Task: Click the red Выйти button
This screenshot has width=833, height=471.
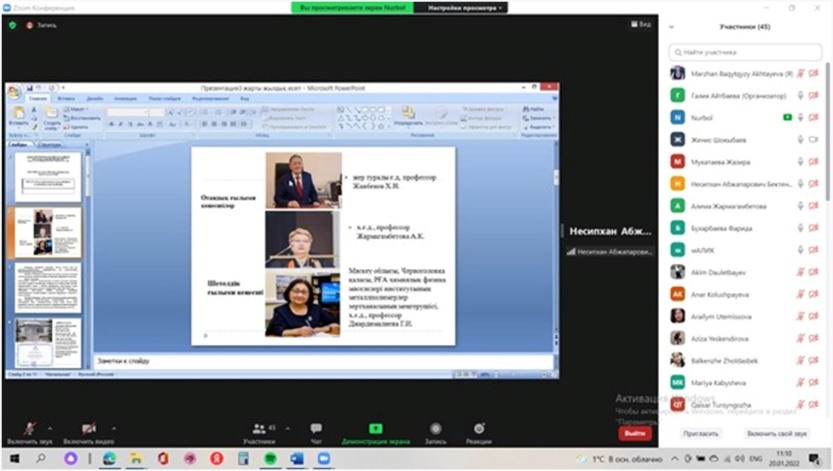Action: click(634, 434)
